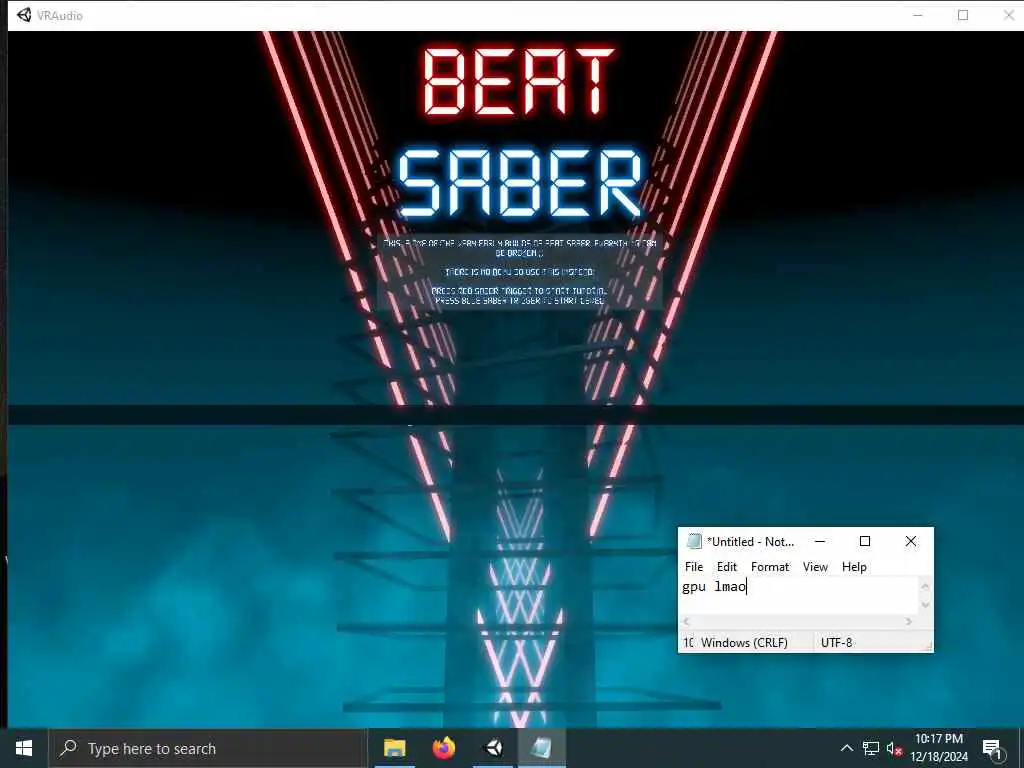Screen dimensions: 1024x768
Task: Click the taskbar search box
Action: coord(206,748)
